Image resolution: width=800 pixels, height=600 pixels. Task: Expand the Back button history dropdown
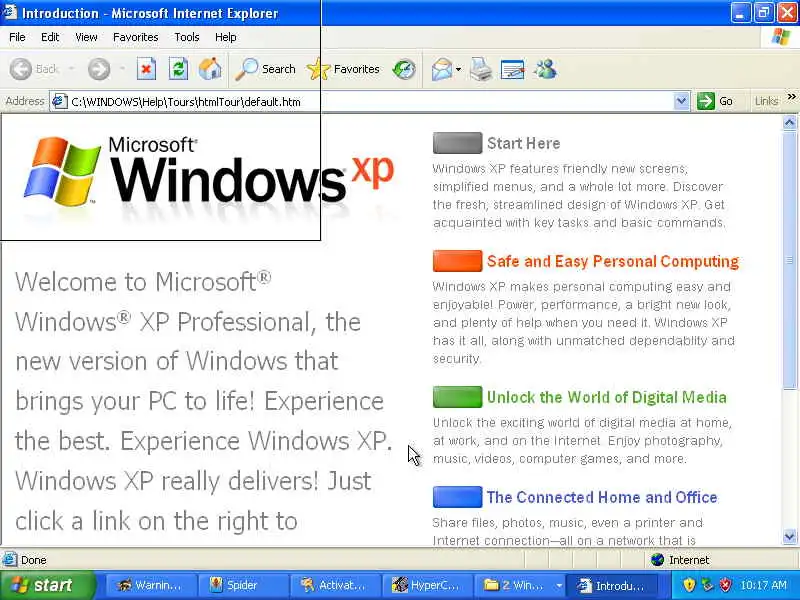point(71,69)
